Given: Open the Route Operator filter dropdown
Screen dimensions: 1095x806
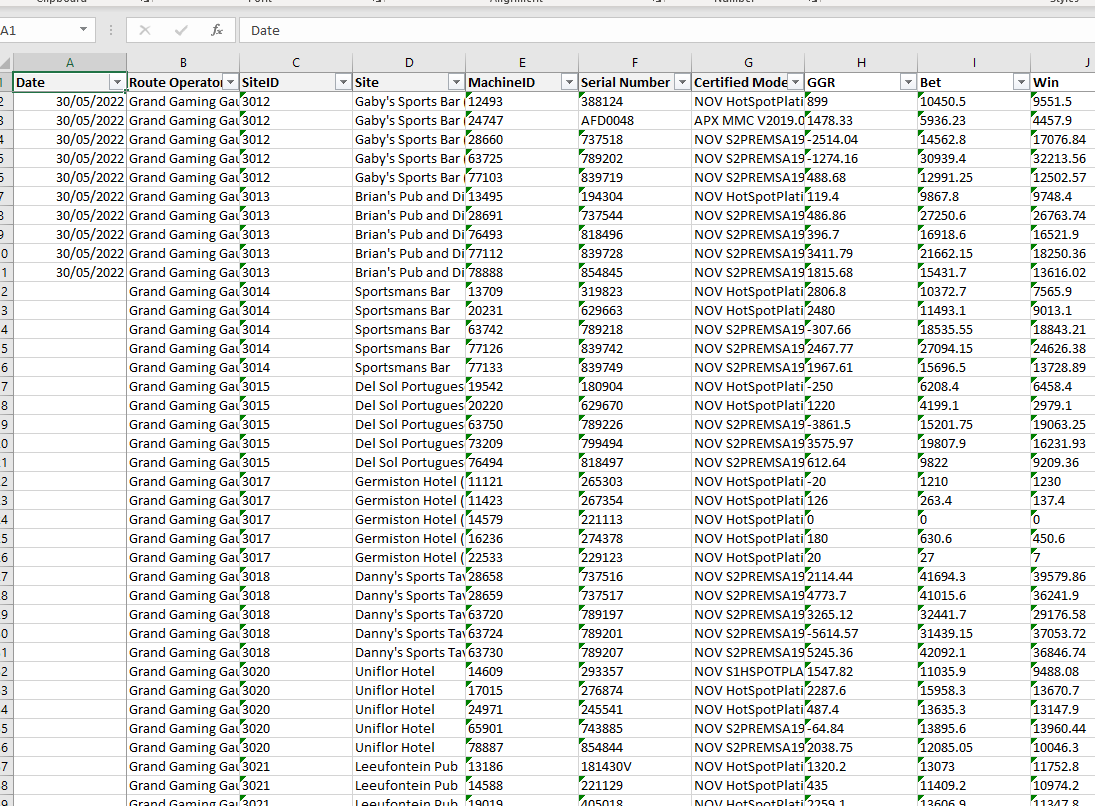Looking at the screenshot, I should click(230, 82).
